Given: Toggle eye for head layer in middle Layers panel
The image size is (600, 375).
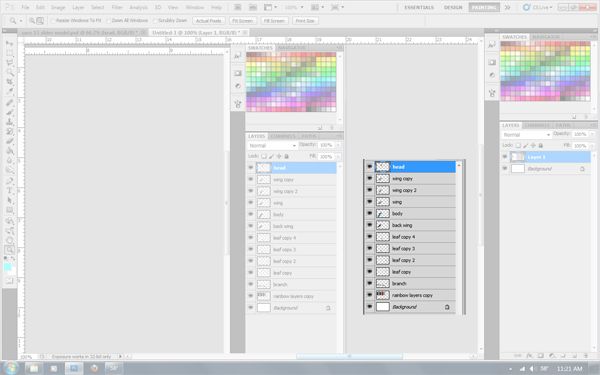Looking at the screenshot, I should tap(251, 168).
